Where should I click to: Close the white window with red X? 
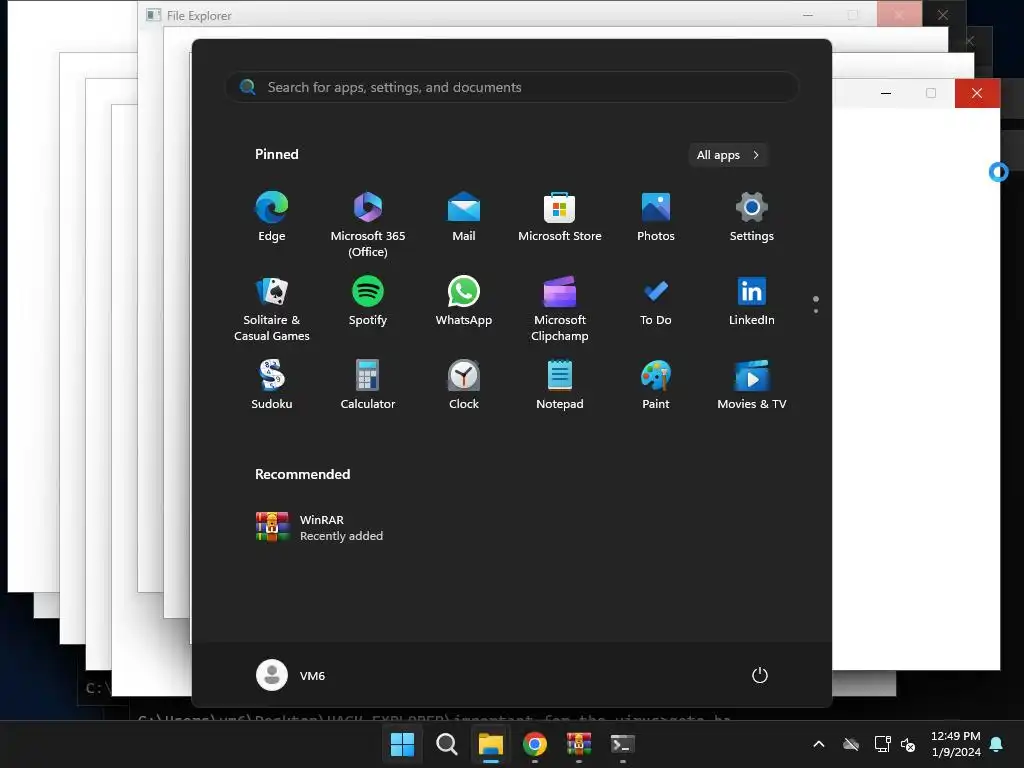[x=977, y=93]
